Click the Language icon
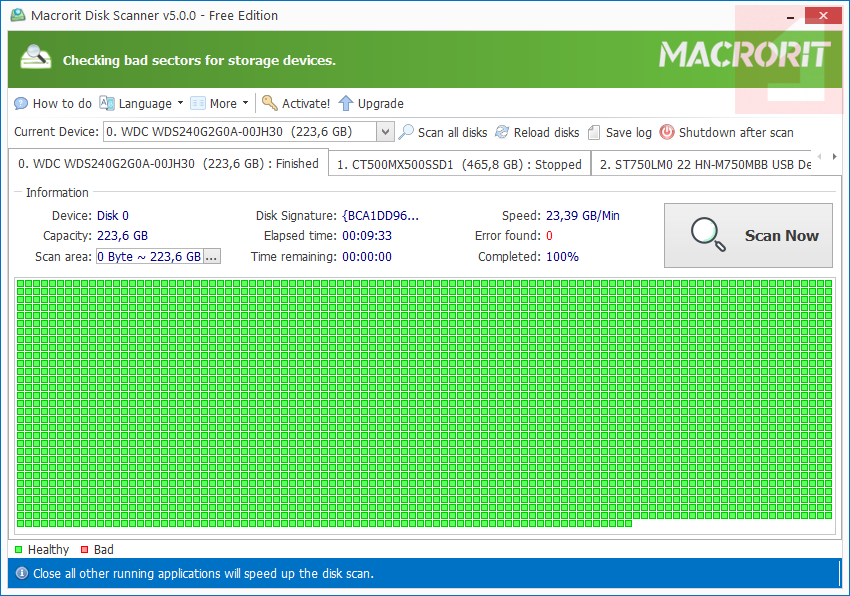Viewport: 850px width, 596px height. (107, 103)
